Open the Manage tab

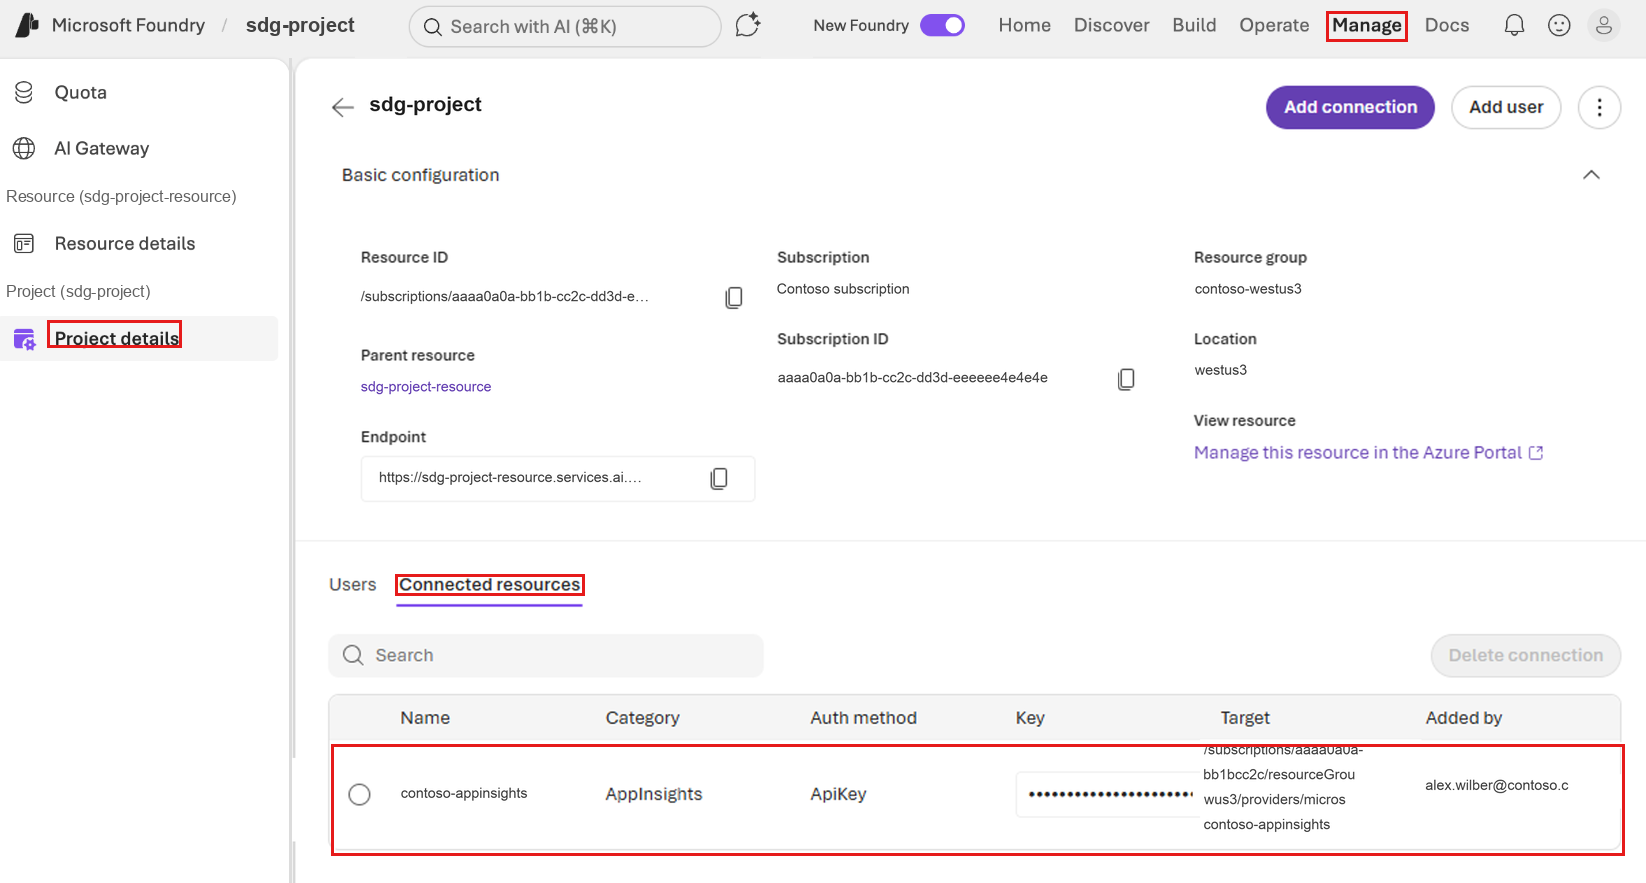[1367, 25]
